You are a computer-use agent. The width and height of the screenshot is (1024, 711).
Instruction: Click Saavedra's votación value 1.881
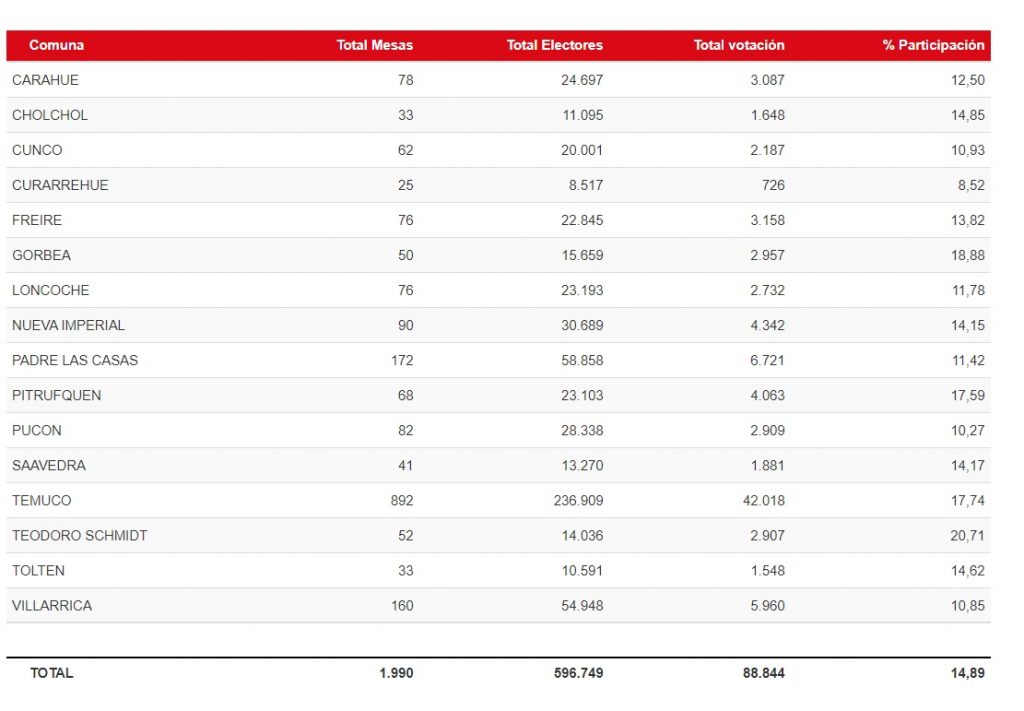click(x=767, y=466)
